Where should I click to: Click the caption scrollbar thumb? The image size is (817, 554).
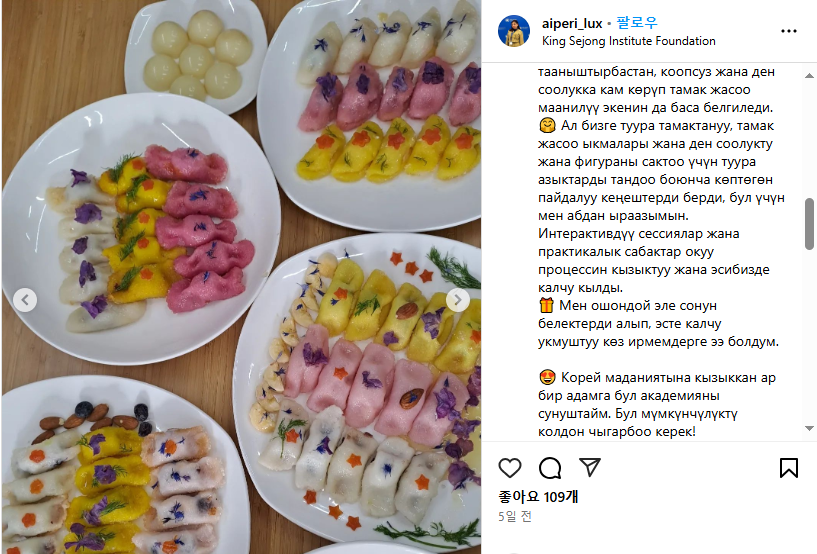coord(809,224)
